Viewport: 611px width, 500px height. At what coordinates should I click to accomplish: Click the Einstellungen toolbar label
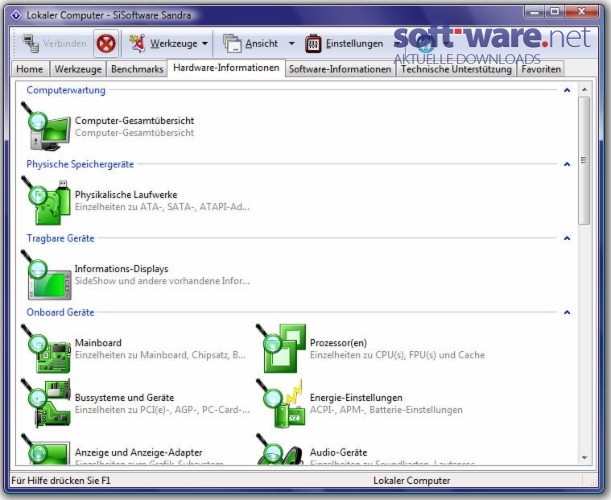tap(355, 43)
